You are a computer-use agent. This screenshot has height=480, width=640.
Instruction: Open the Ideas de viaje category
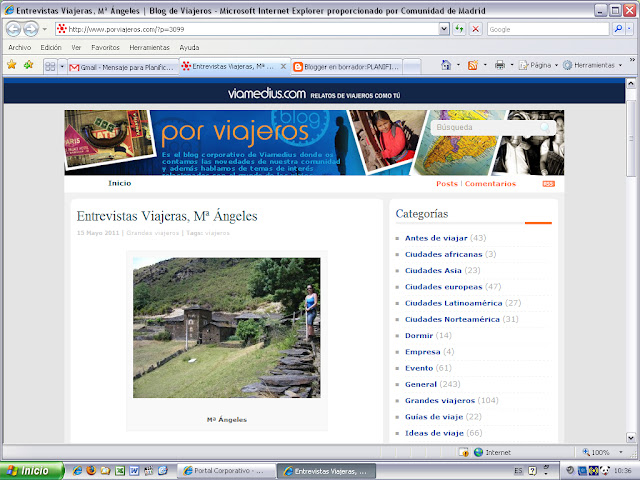434,433
